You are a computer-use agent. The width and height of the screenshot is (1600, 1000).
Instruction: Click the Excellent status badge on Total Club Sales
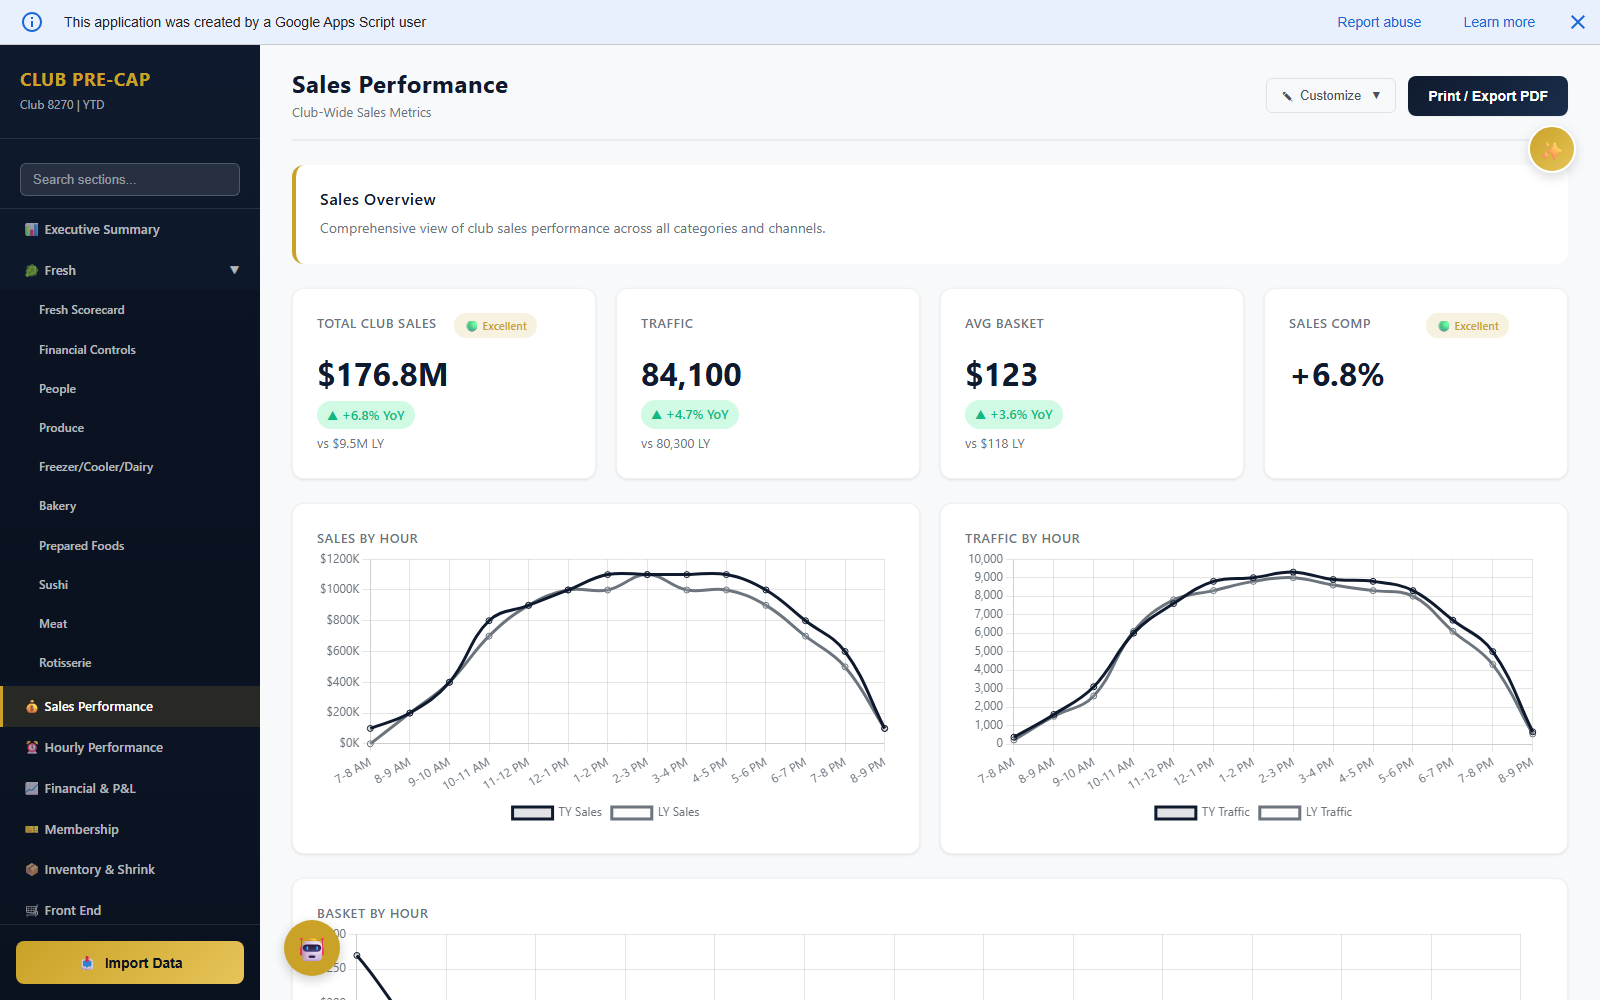[x=495, y=325]
